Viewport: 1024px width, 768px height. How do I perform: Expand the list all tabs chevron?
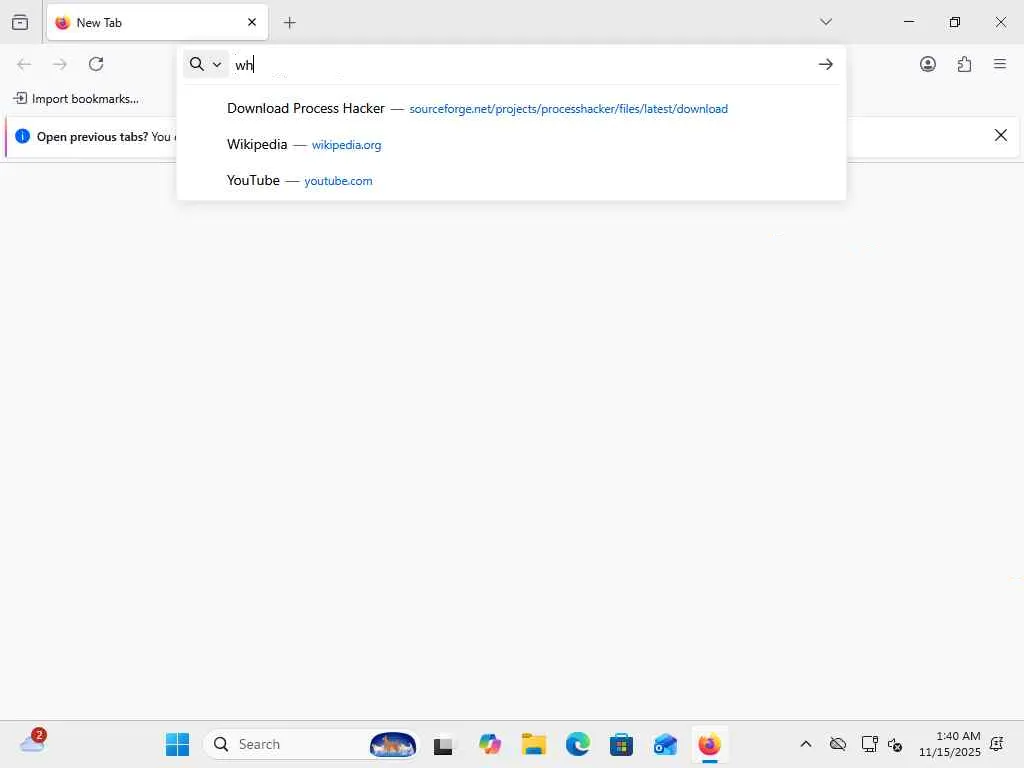coord(826,22)
